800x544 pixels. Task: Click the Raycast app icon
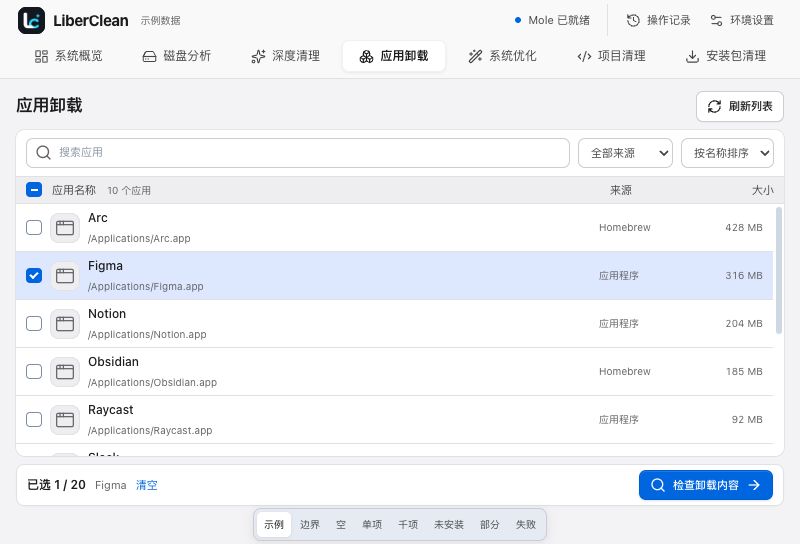(x=65, y=419)
